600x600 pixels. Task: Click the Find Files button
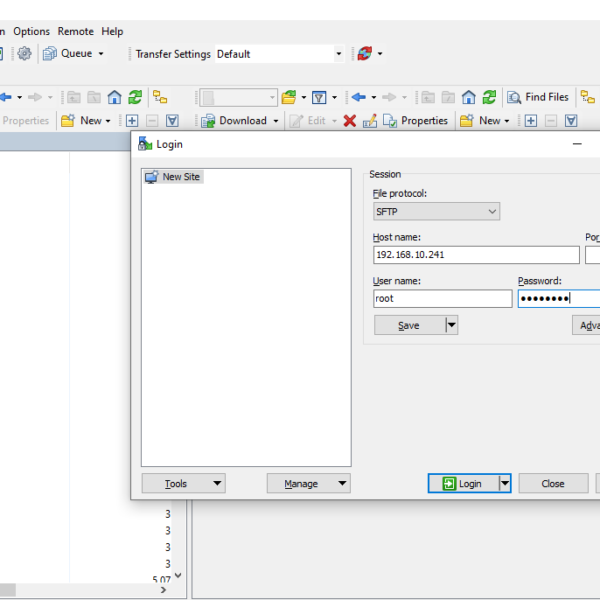(x=537, y=97)
